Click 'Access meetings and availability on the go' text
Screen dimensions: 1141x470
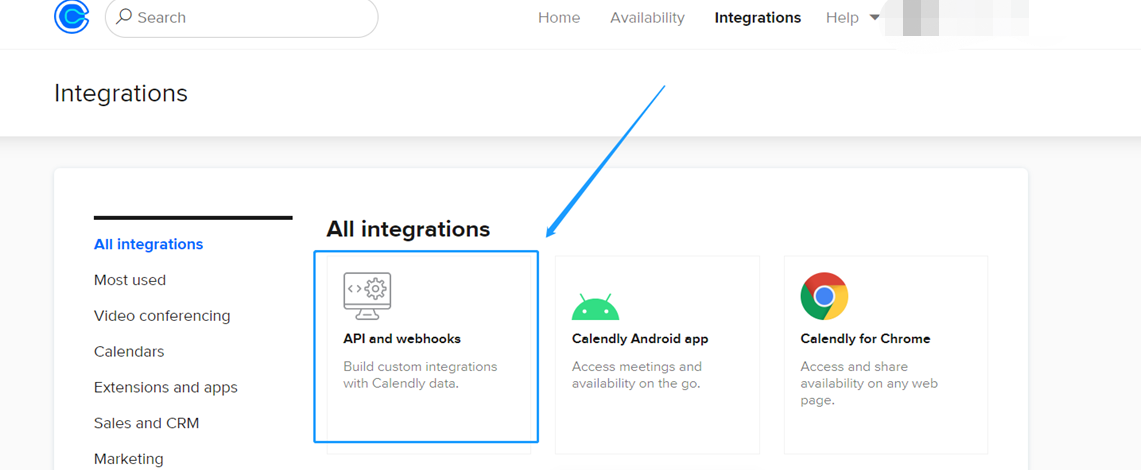[x=637, y=375]
